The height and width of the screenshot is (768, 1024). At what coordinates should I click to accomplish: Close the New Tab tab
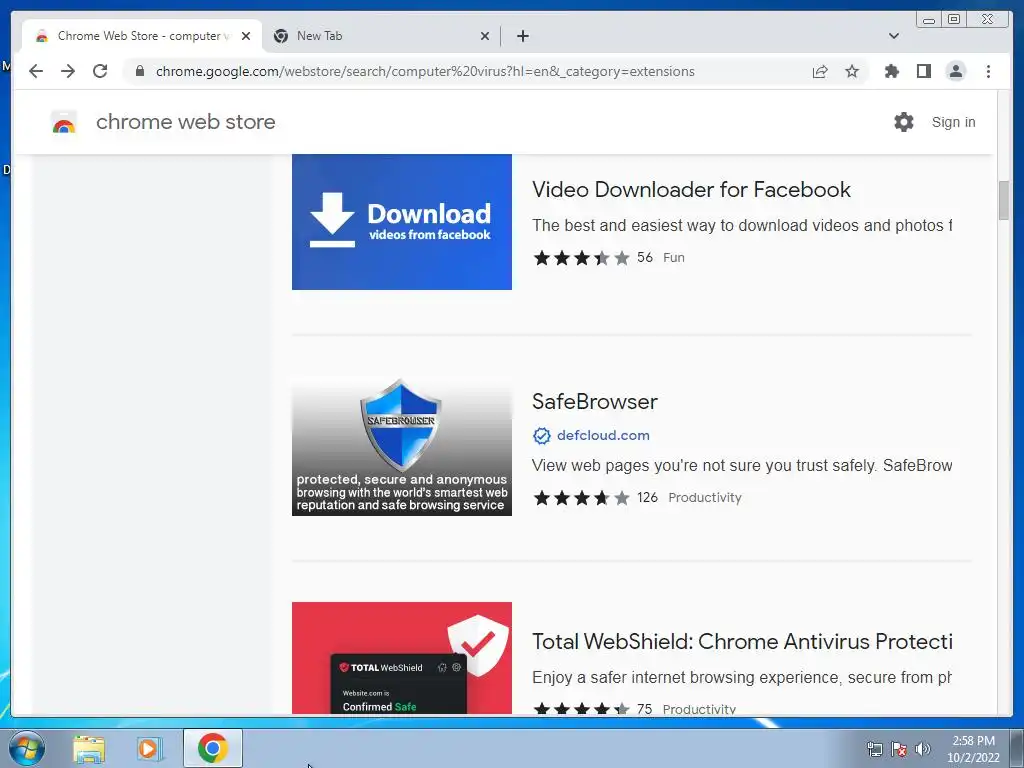pyautogui.click(x=485, y=36)
